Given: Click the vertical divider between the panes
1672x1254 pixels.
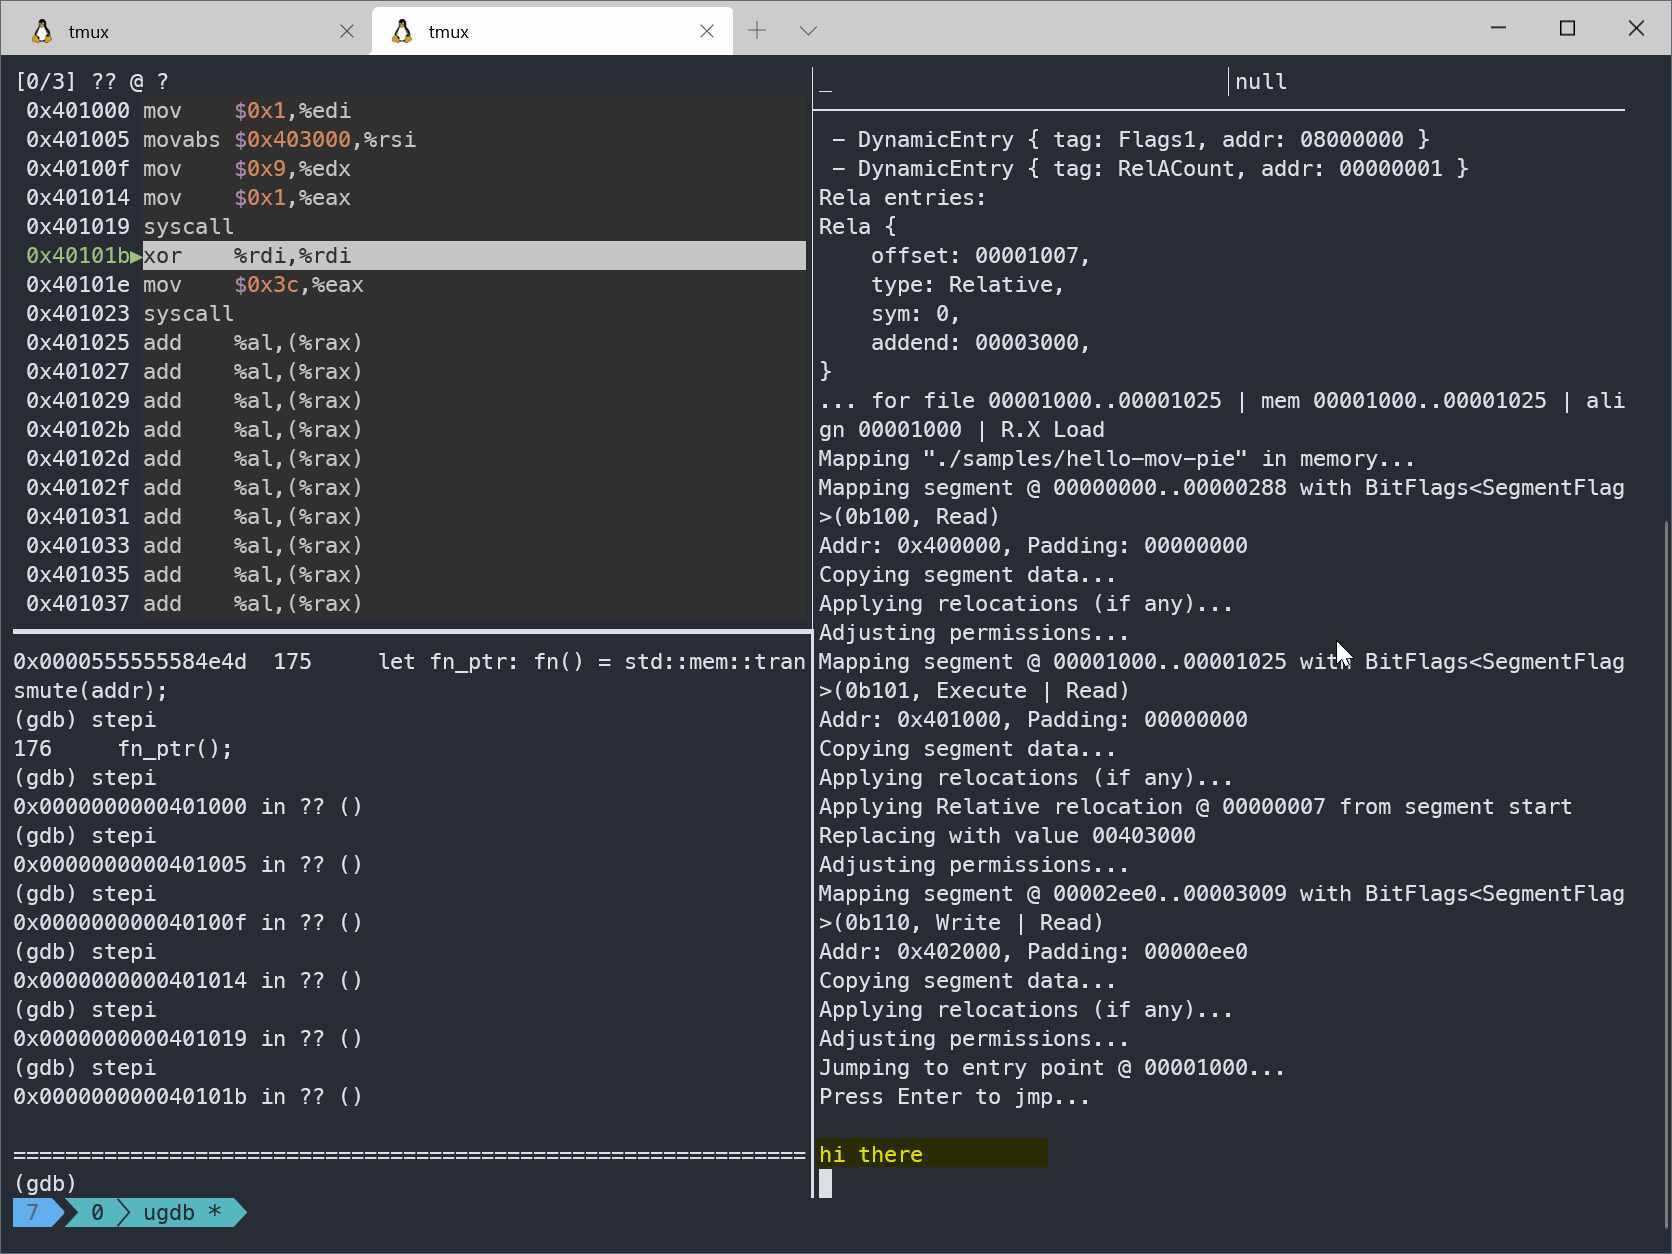Looking at the screenshot, I should [x=812, y=640].
